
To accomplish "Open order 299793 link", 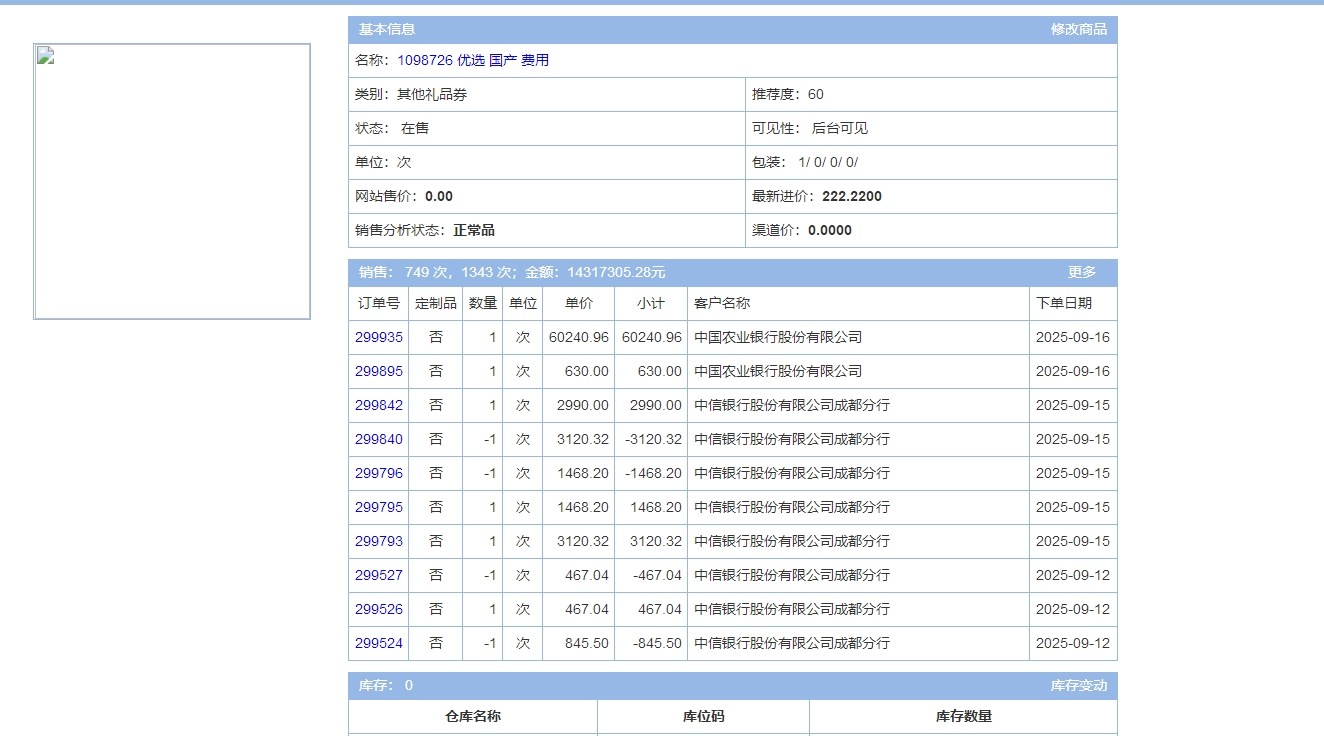I will click(378, 542).
